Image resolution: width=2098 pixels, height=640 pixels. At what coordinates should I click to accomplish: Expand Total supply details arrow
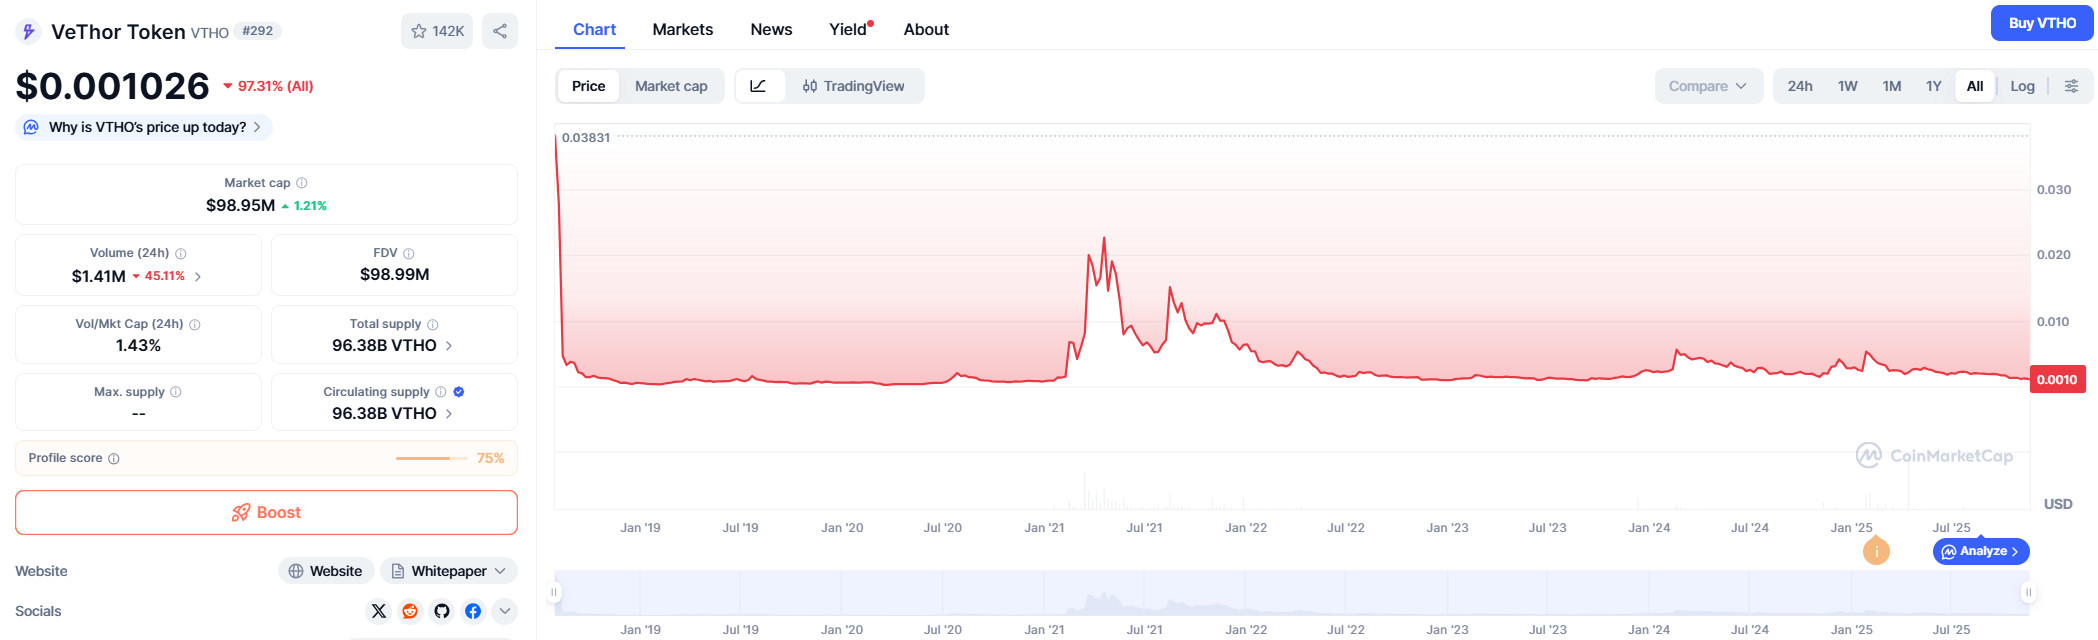[x=449, y=346]
